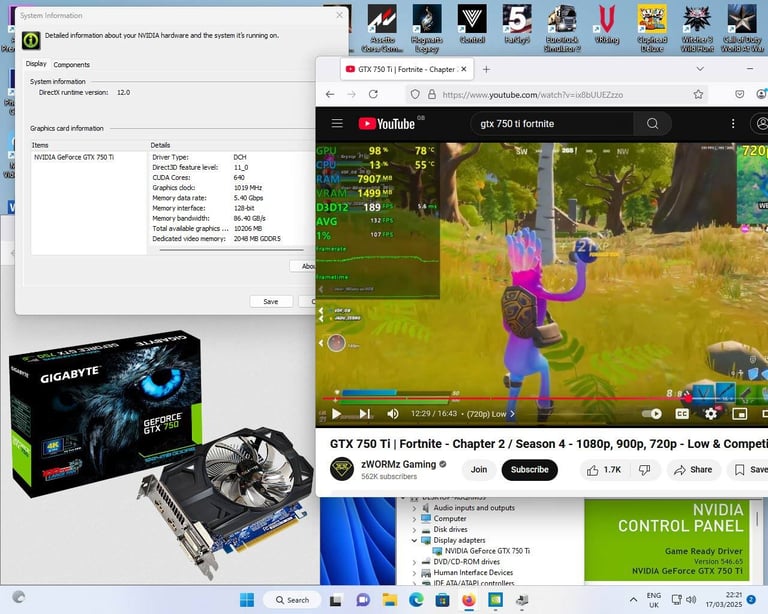Show site security info via padlock icon
Image resolution: width=768 pixels, height=614 pixels.
pos(432,94)
